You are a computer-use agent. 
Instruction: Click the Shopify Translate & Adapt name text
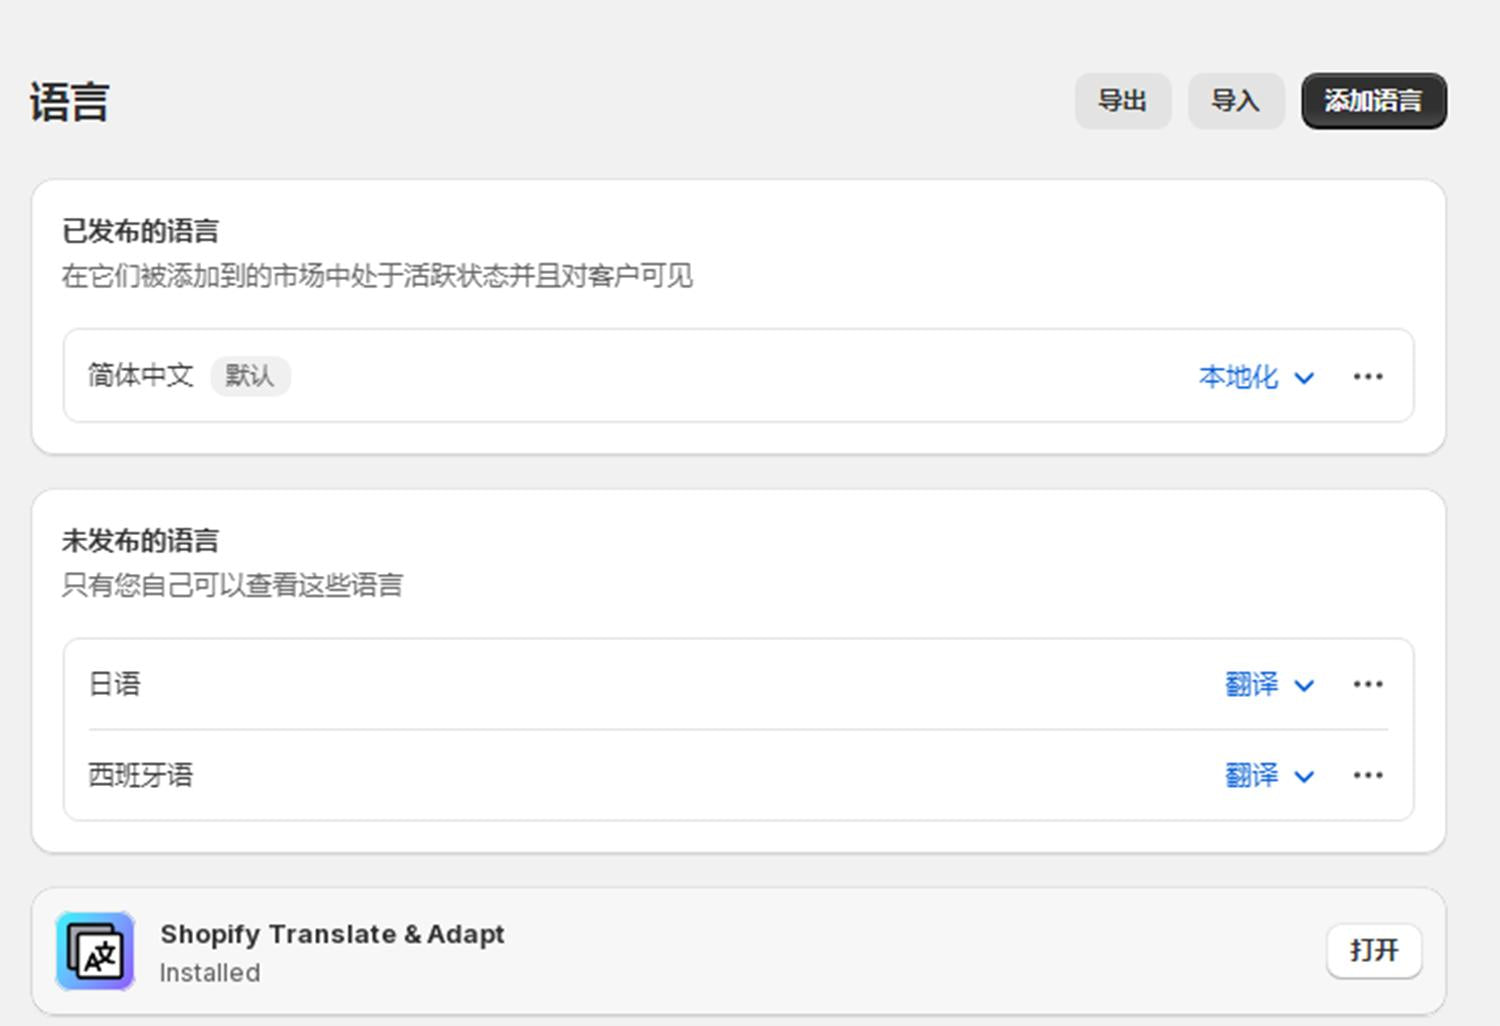332,934
